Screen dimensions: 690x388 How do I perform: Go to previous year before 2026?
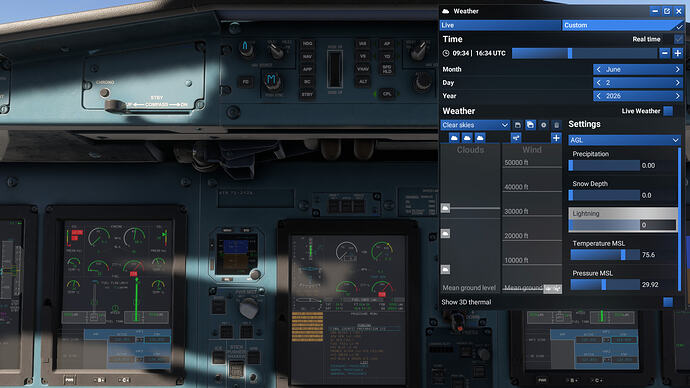pyautogui.click(x=598, y=96)
